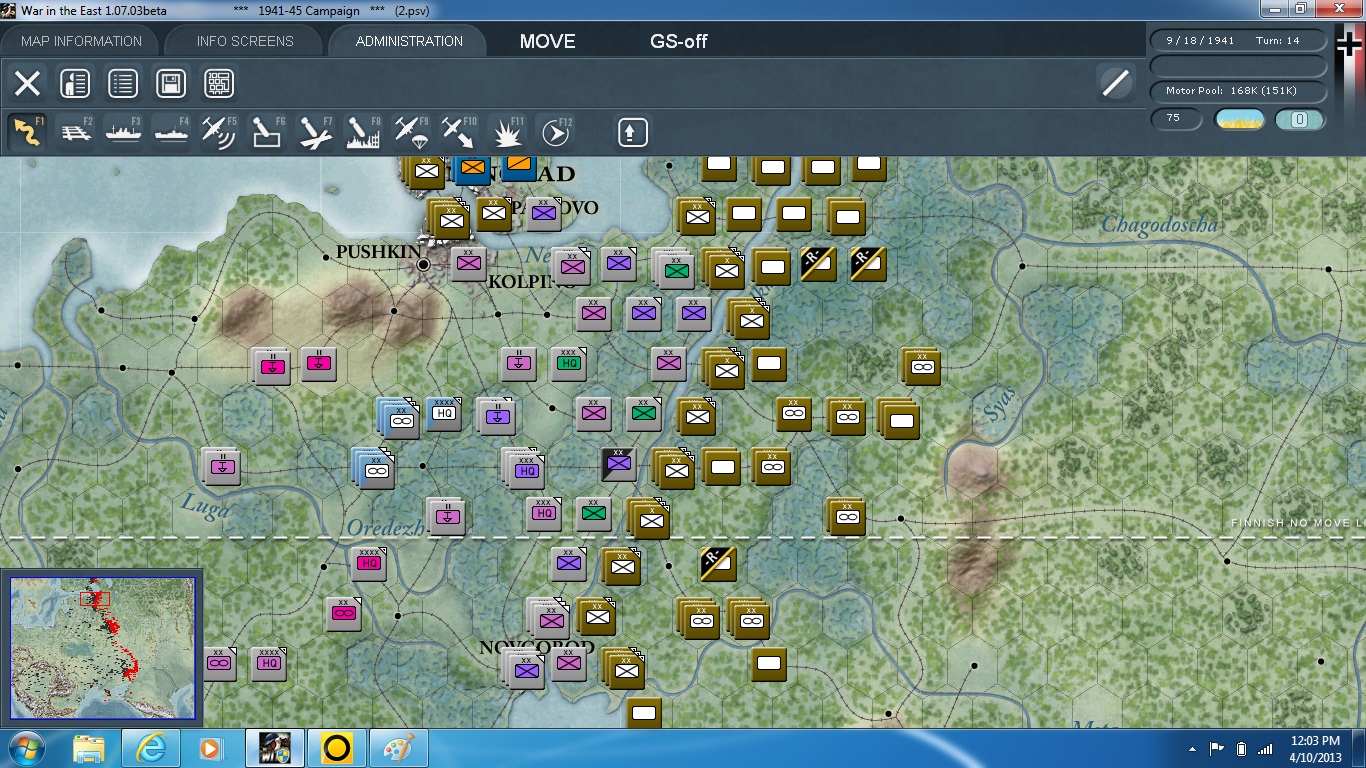Open the portrait document admin icon

pos(75,83)
